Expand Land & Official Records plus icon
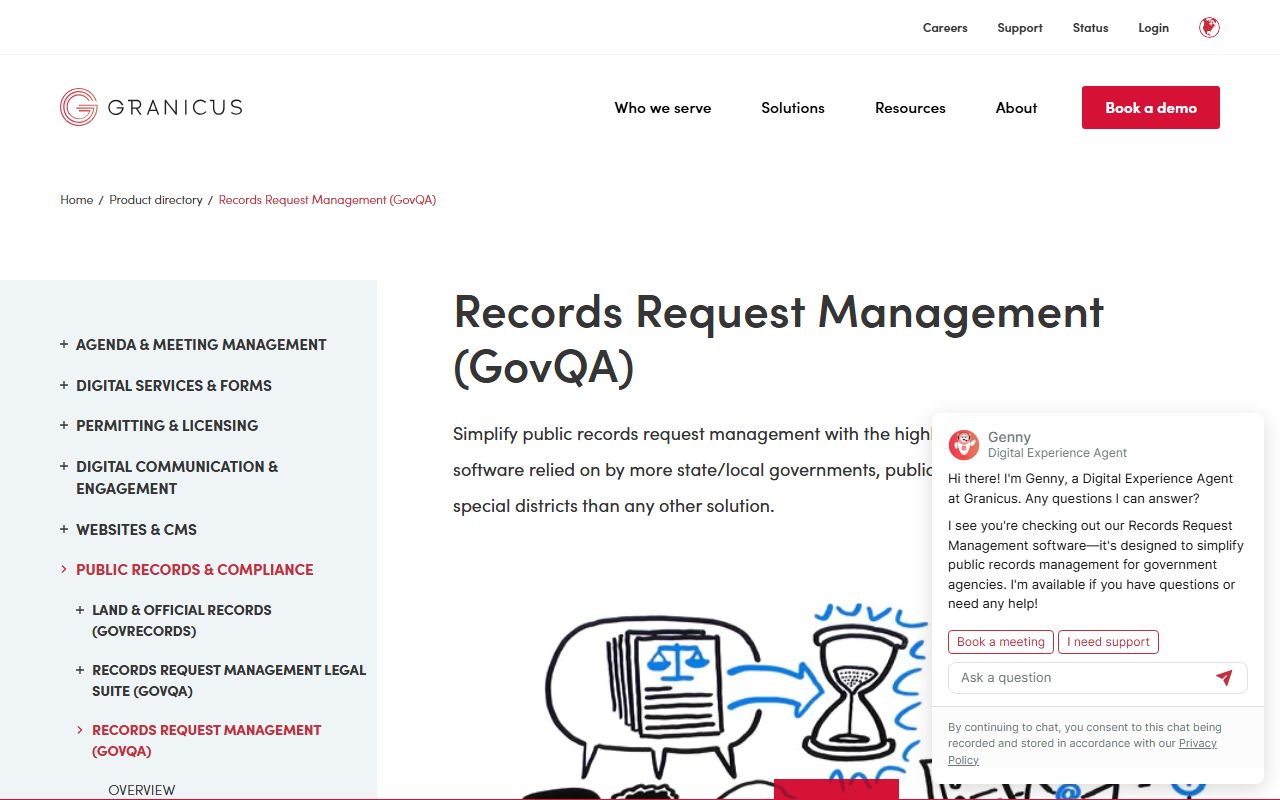The height and width of the screenshot is (800, 1280). (80, 609)
